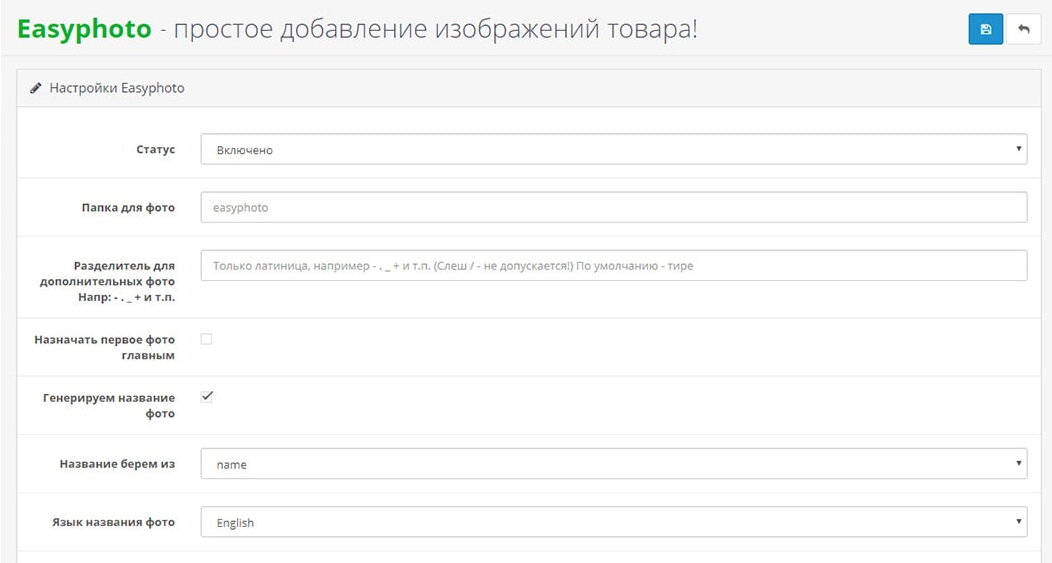Enable the Назначать первое фото главным checkbox
Viewport: 1052px width, 563px height.
pyautogui.click(x=207, y=339)
